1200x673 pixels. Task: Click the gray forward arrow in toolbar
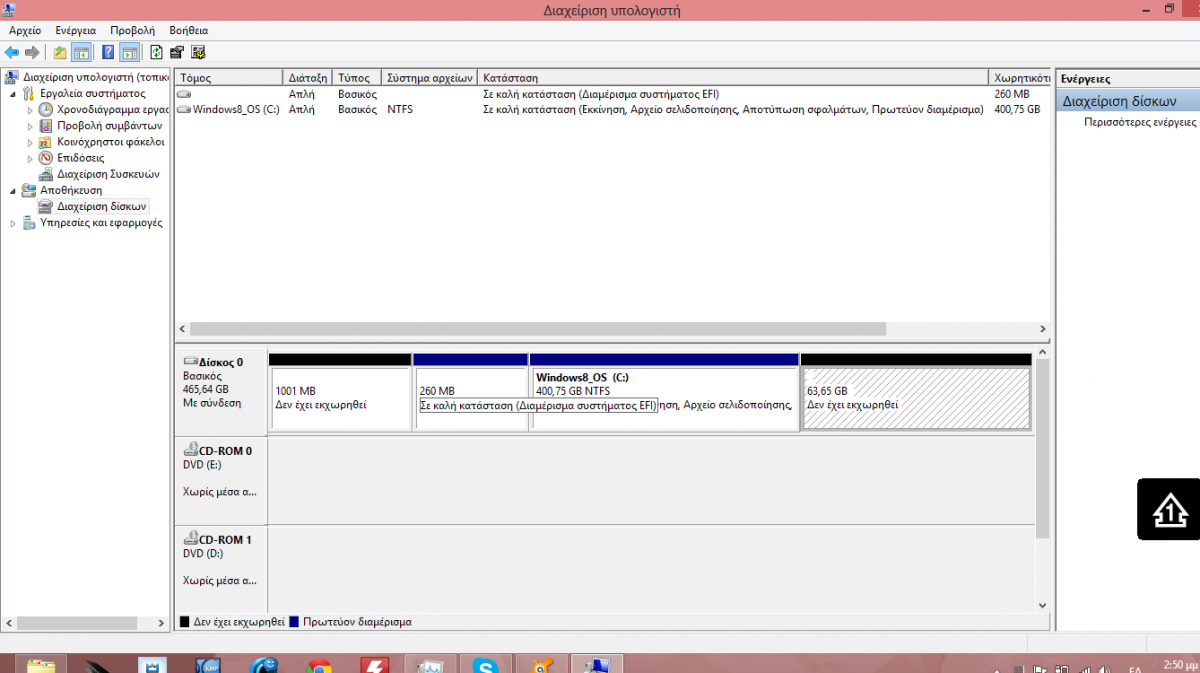(32, 52)
